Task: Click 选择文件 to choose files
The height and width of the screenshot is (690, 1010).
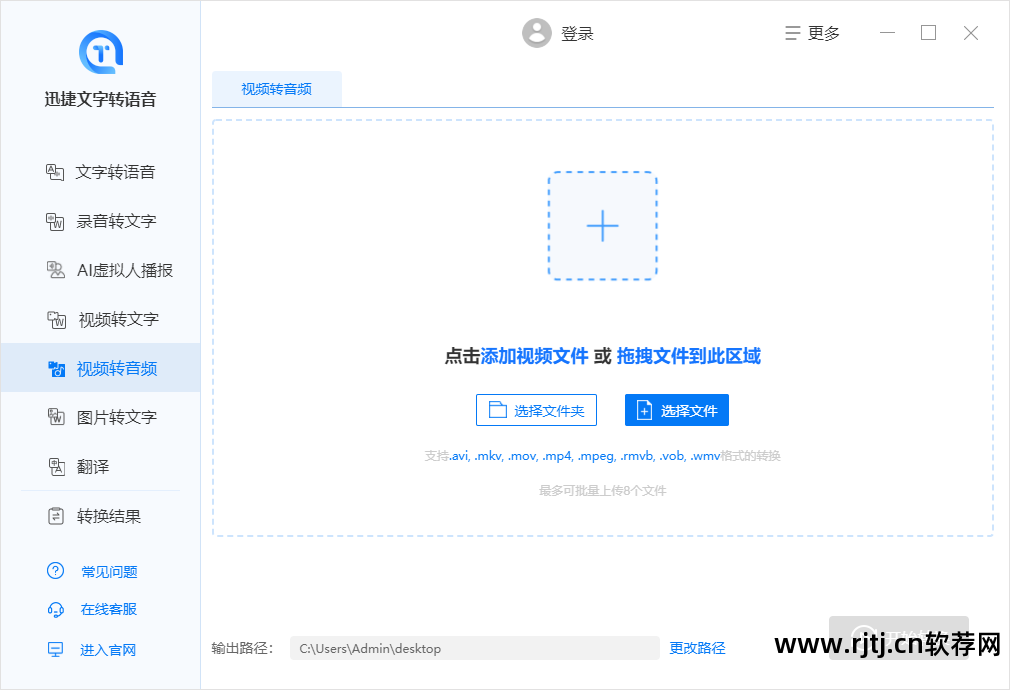Action: 676,409
